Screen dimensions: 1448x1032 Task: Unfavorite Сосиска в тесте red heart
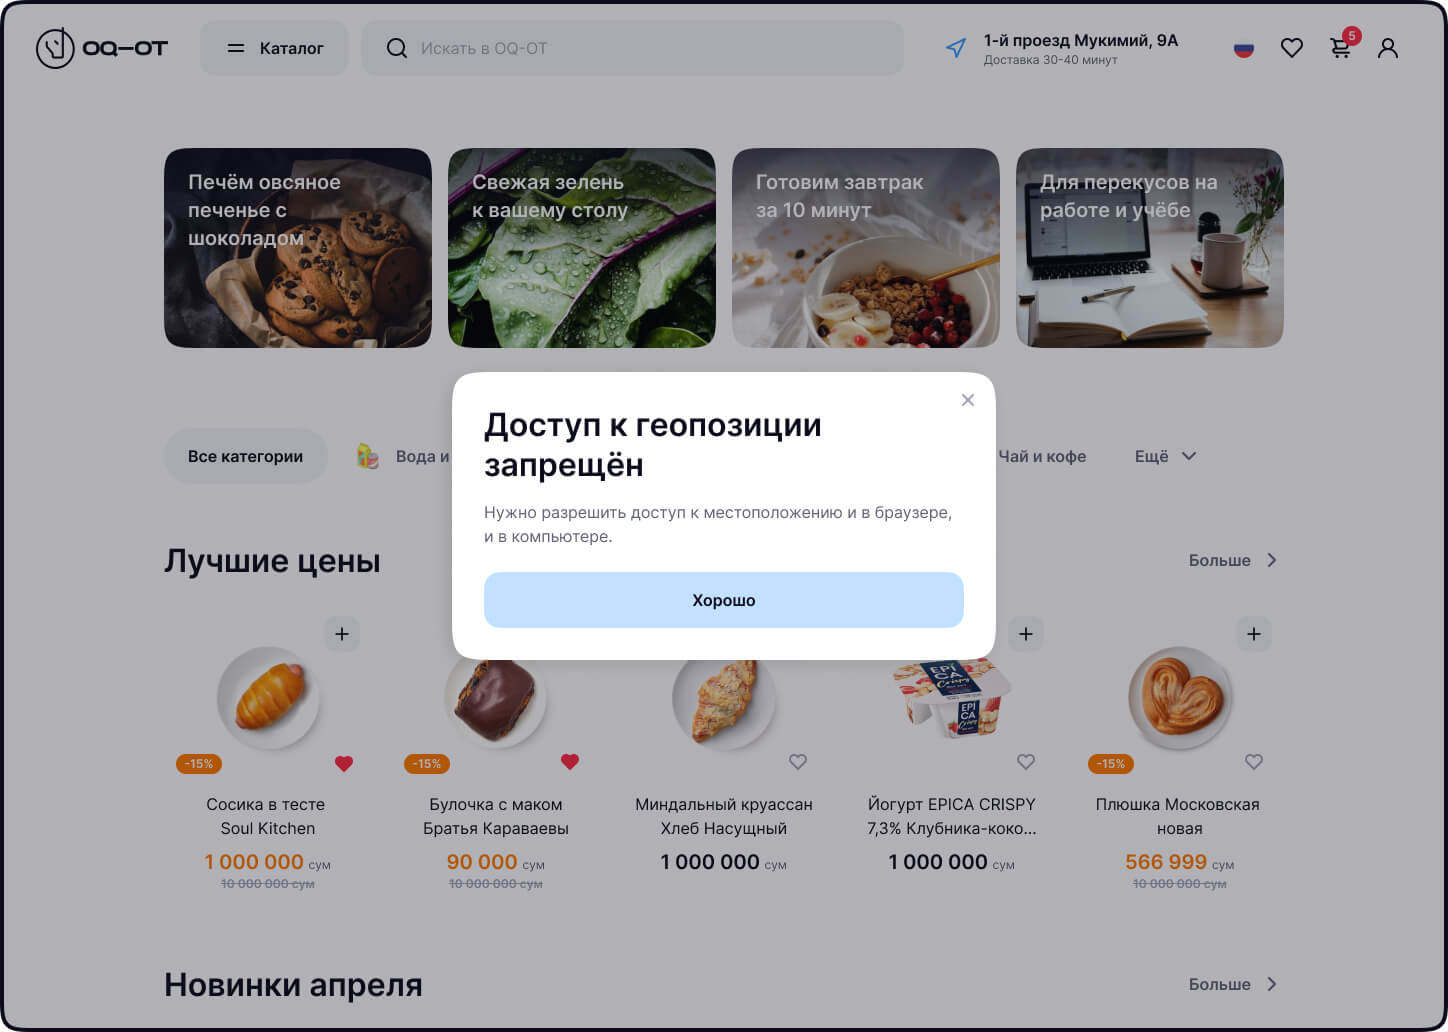[x=344, y=764]
